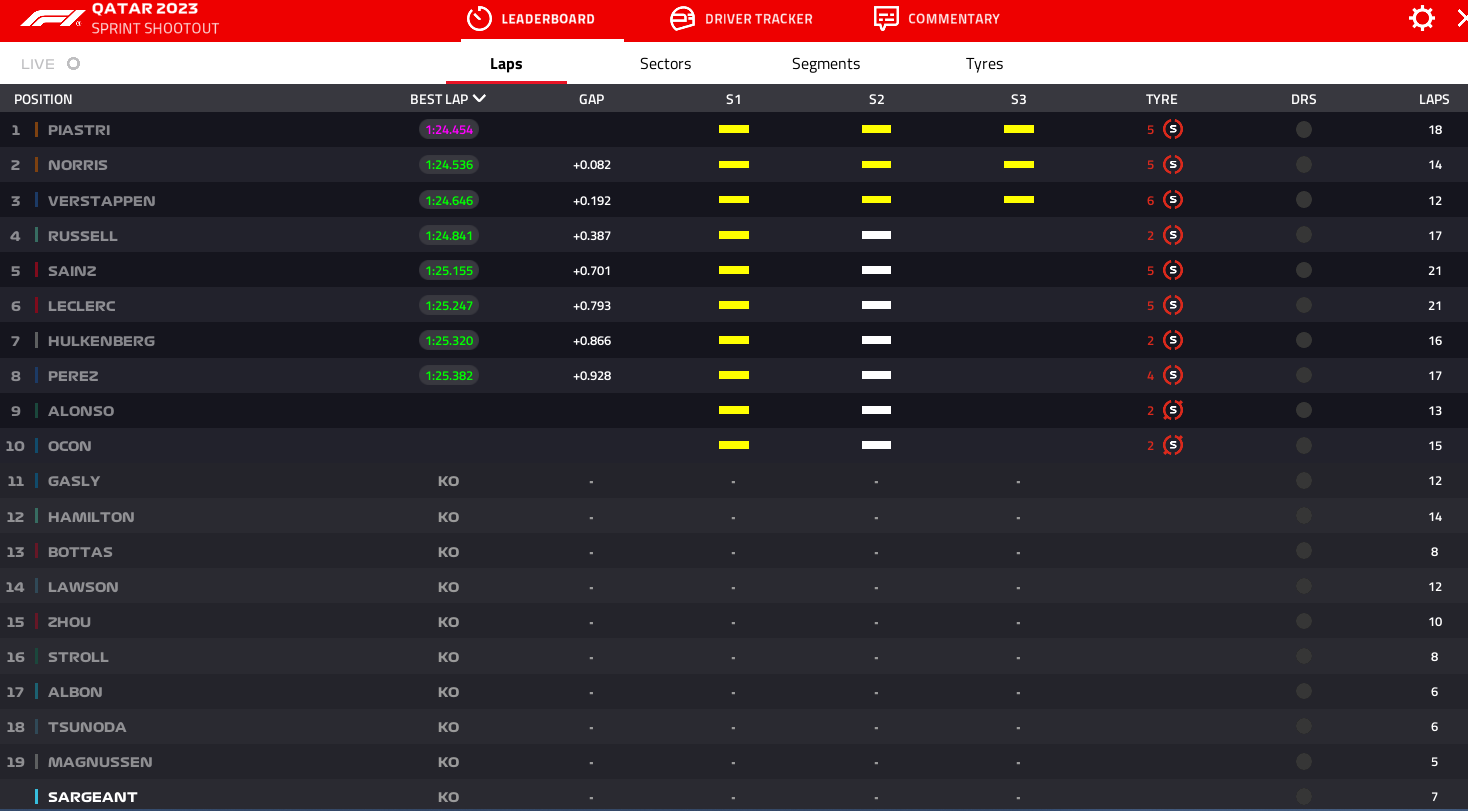
Task: Open the Commentary view
Action: 937,19
